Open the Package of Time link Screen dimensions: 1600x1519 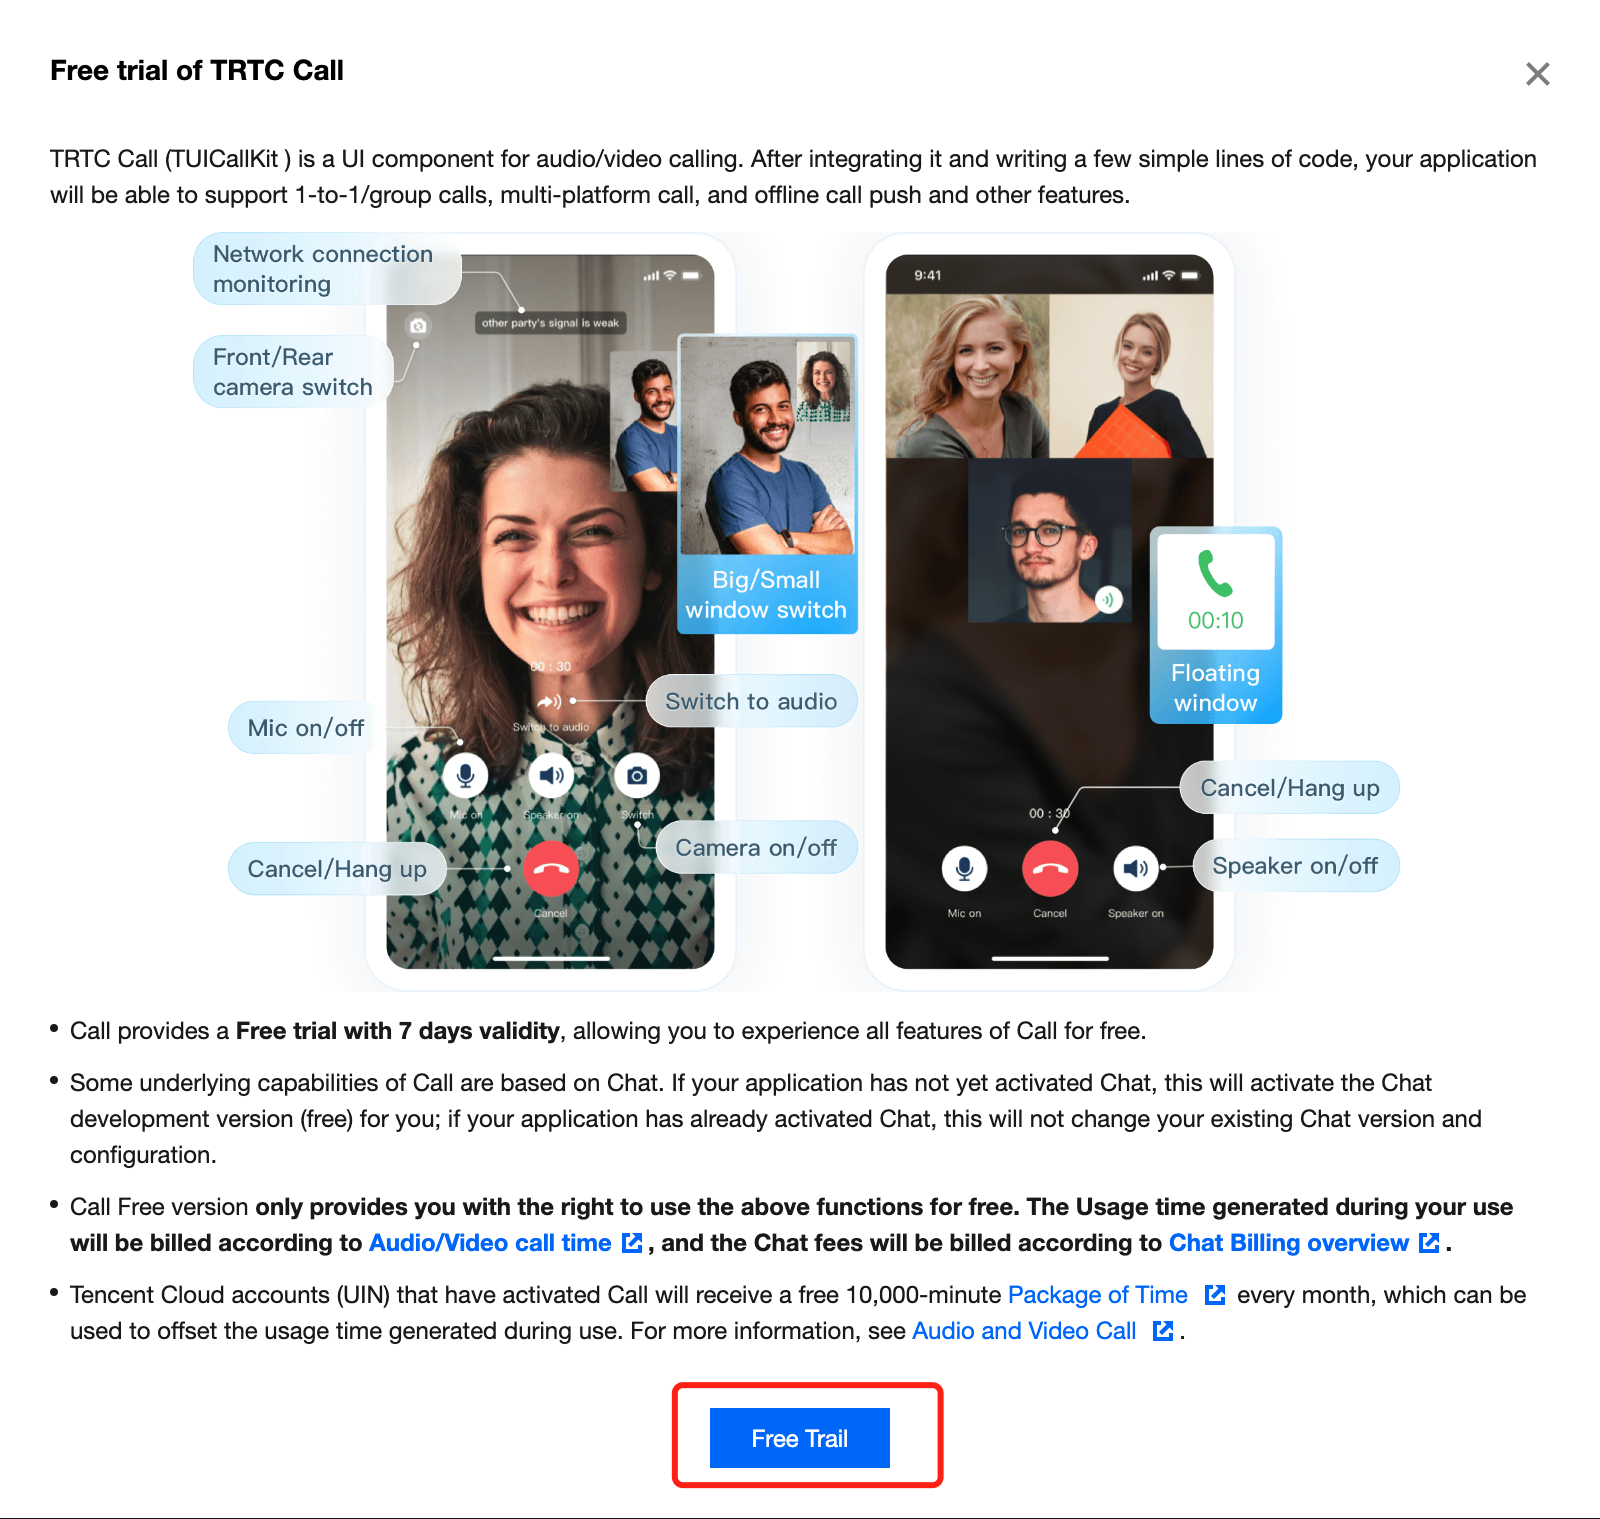(x=1097, y=1295)
